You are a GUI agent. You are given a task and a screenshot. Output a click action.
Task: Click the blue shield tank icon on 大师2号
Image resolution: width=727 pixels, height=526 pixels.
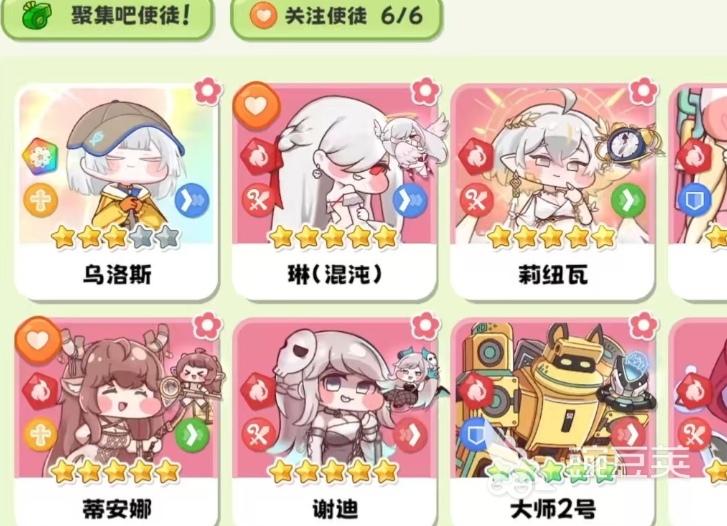click(x=477, y=434)
